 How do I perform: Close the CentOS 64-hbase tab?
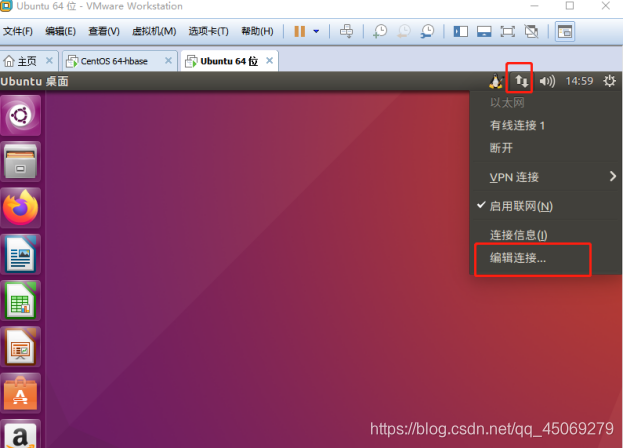point(168,60)
